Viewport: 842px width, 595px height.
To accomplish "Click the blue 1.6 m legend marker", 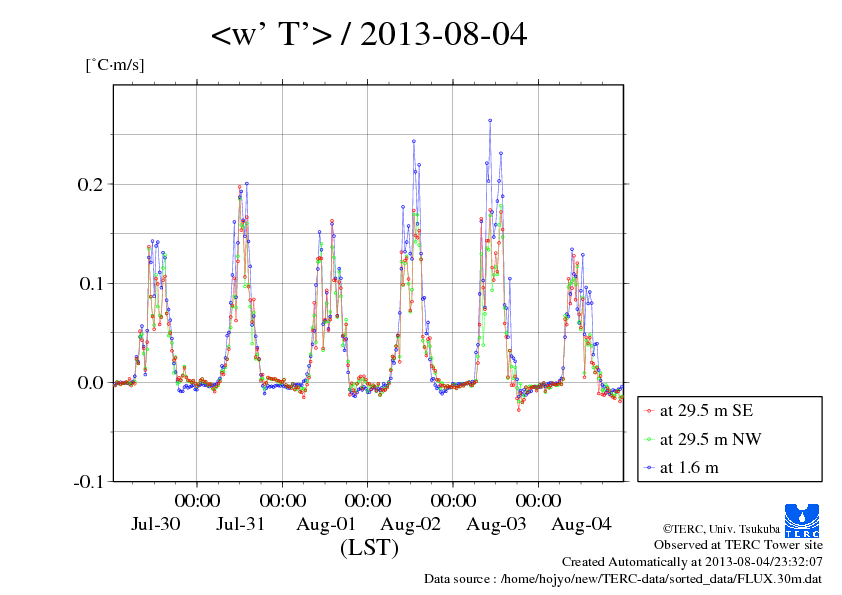I will 649,468.
